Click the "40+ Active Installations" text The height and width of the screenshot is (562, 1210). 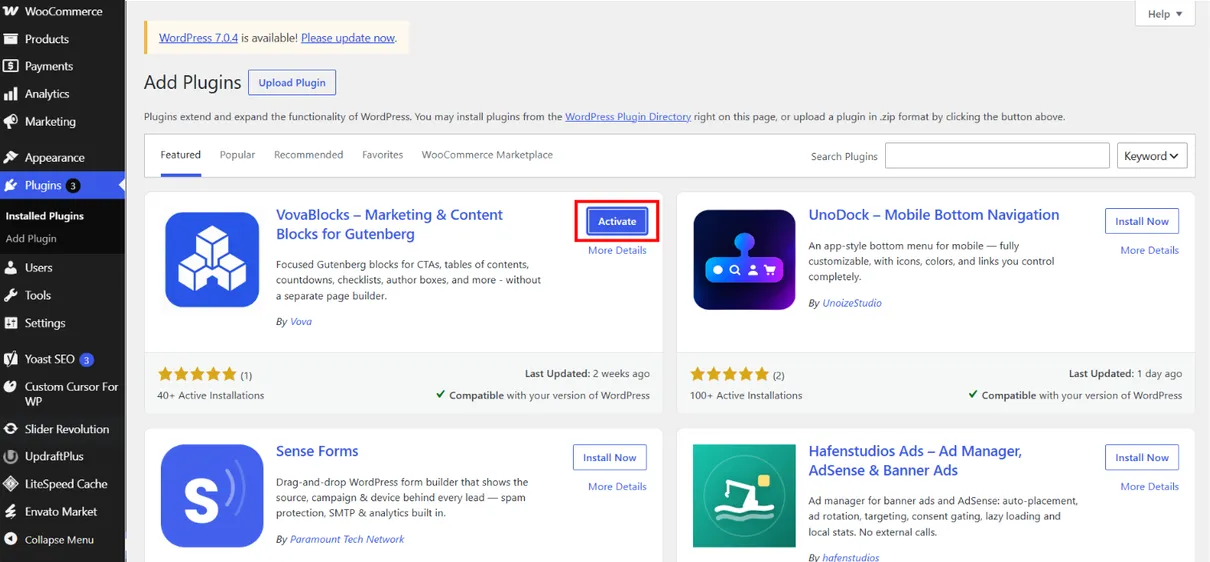211,395
